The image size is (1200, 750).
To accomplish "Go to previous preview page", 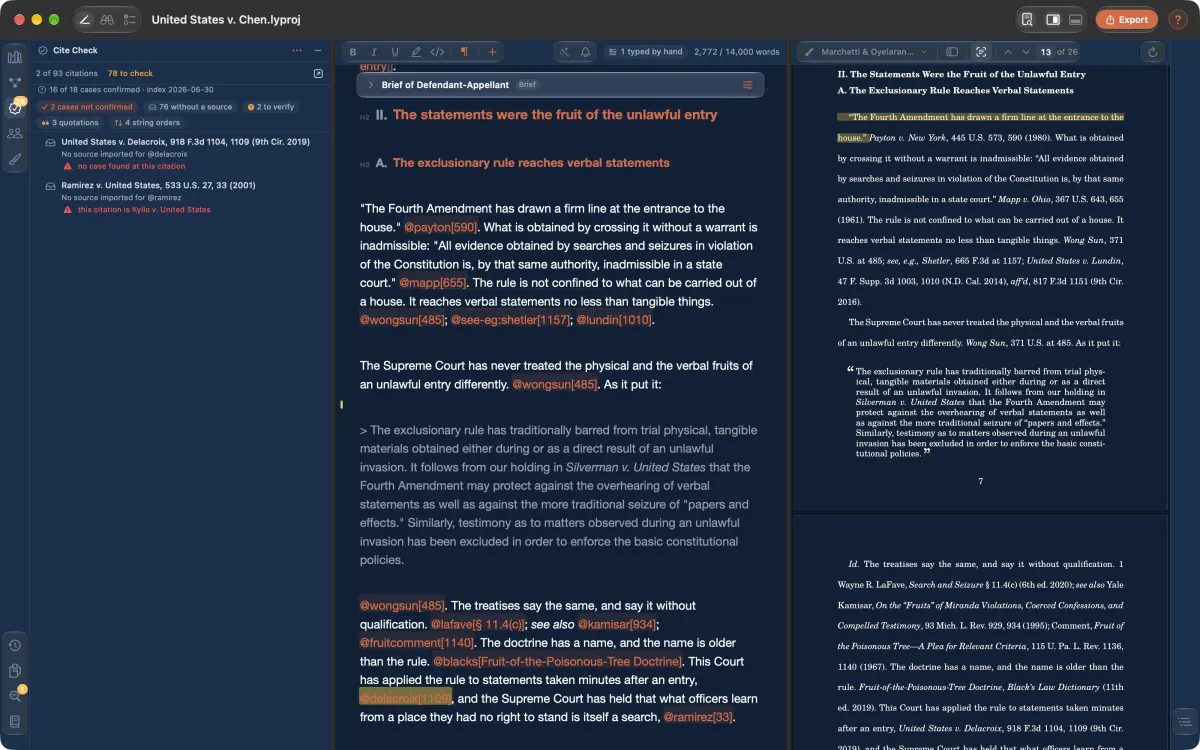I will [x=1008, y=51].
